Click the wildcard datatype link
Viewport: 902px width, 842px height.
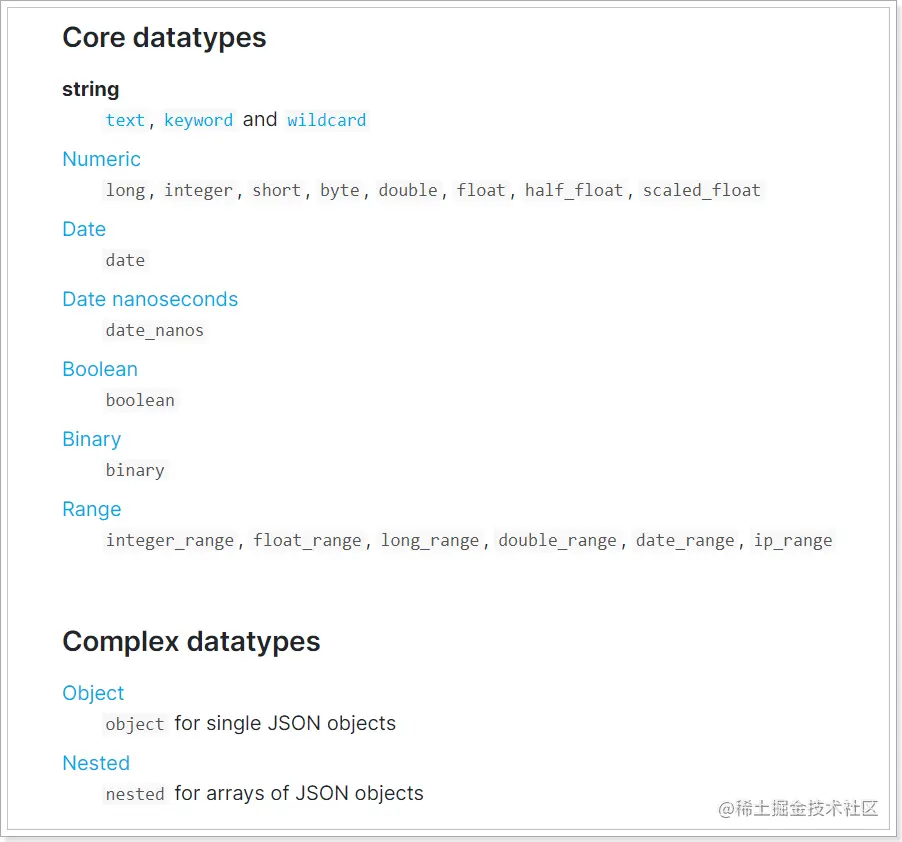[x=326, y=120]
